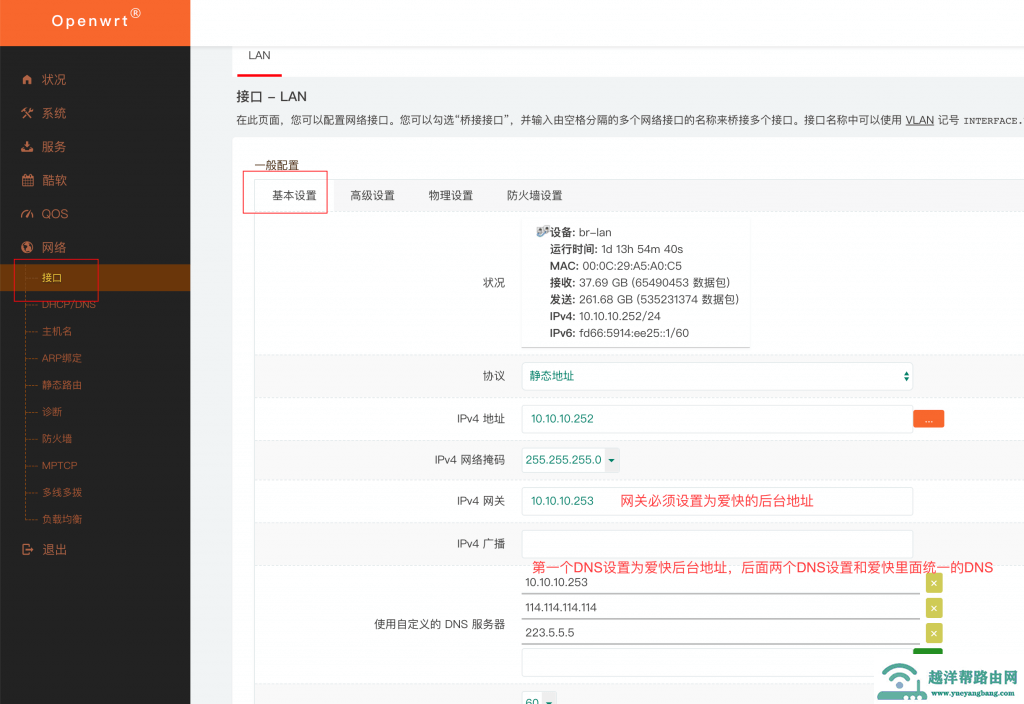Image resolution: width=1024 pixels, height=704 pixels.
Task: Open the 诊断 page
Action: point(52,411)
